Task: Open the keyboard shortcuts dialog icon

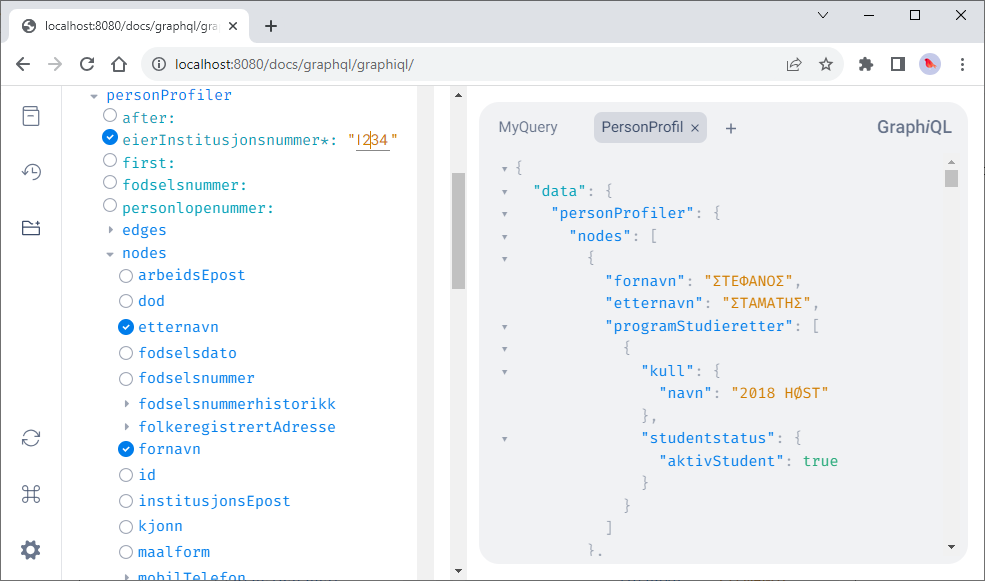Action: (x=31, y=494)
